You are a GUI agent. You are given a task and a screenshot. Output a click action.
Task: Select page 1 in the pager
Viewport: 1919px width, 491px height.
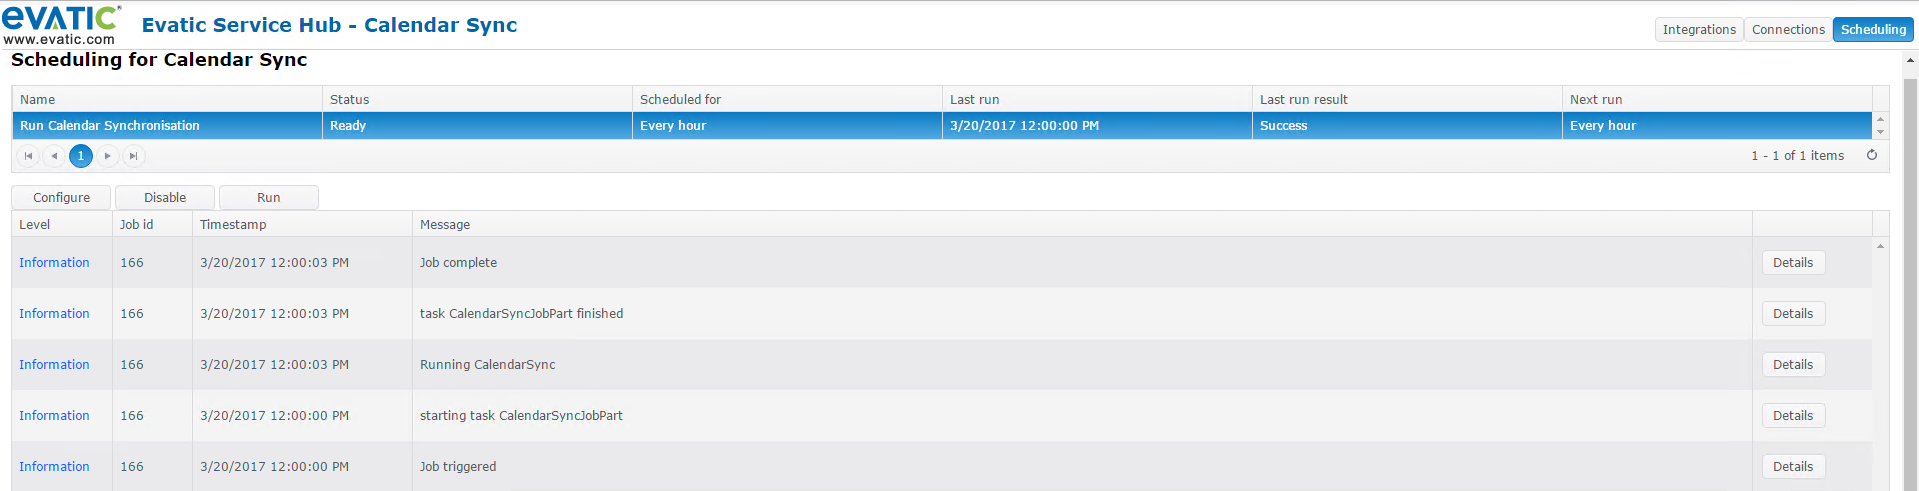tap(81, 156)
